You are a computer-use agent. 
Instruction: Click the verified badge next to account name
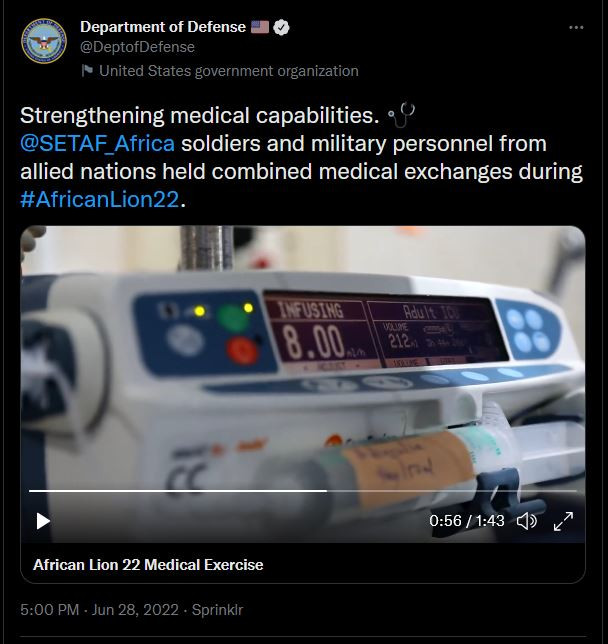[282, 27]
